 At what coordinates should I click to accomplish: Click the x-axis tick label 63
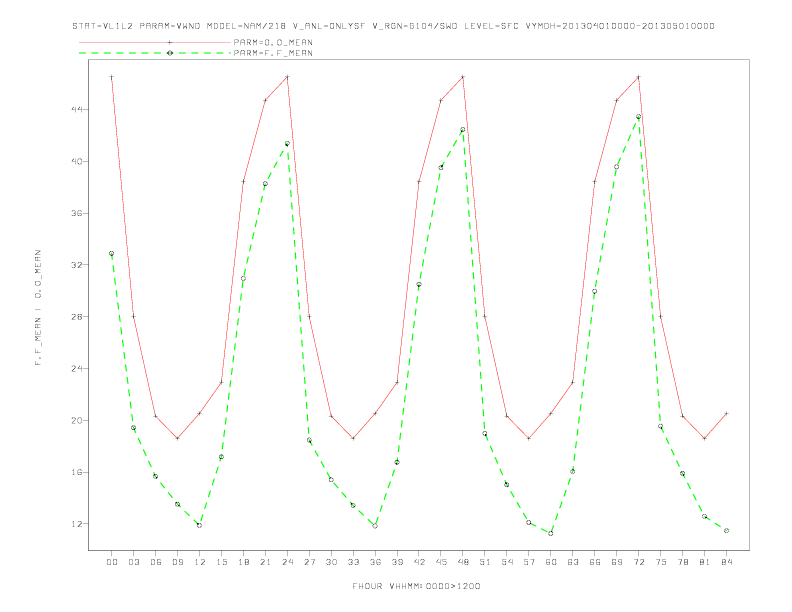573,562
